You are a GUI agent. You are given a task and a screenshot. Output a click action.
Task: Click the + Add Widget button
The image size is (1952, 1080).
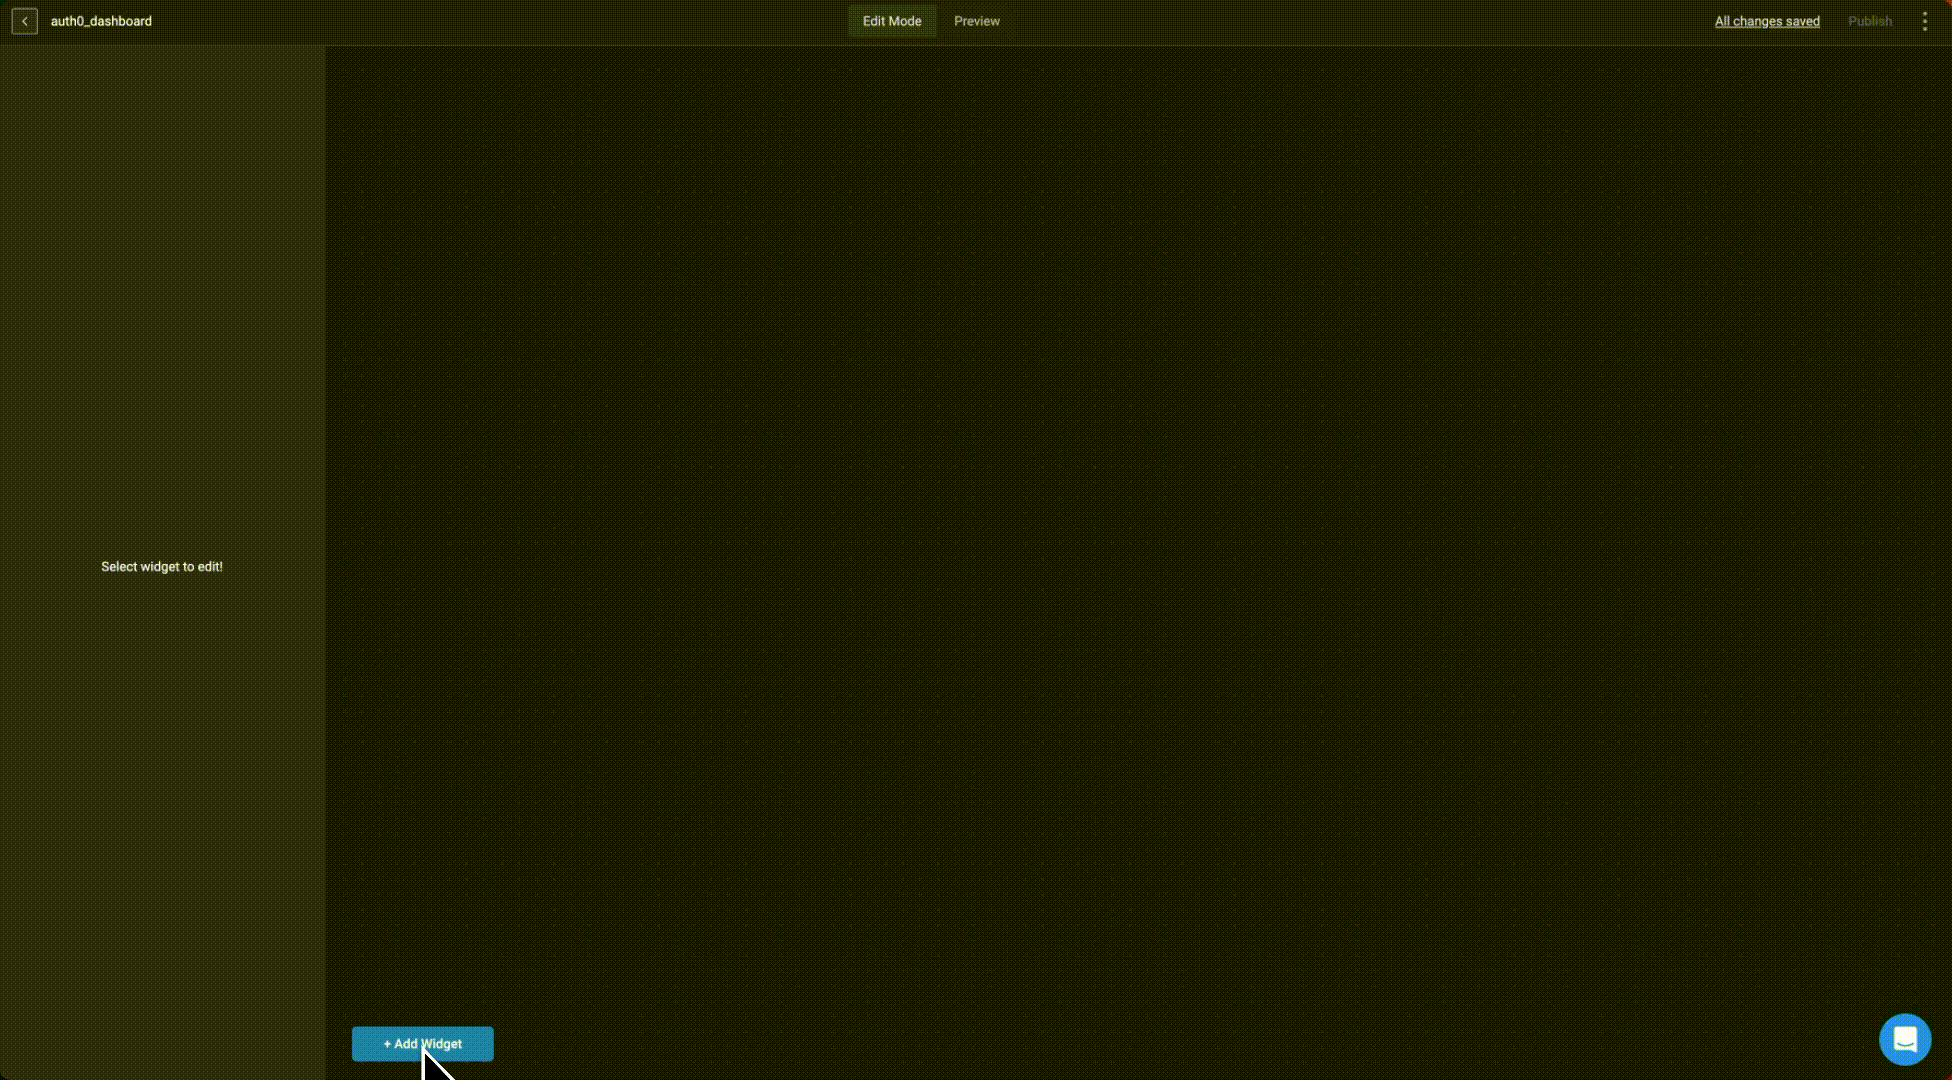[x=422, y=1043]
